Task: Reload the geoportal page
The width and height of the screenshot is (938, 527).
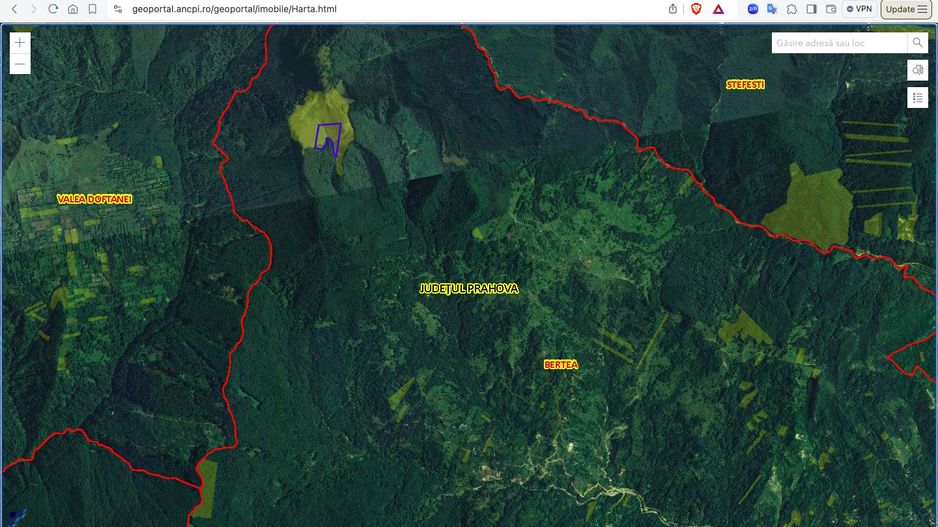Action: tap(53, 9)
